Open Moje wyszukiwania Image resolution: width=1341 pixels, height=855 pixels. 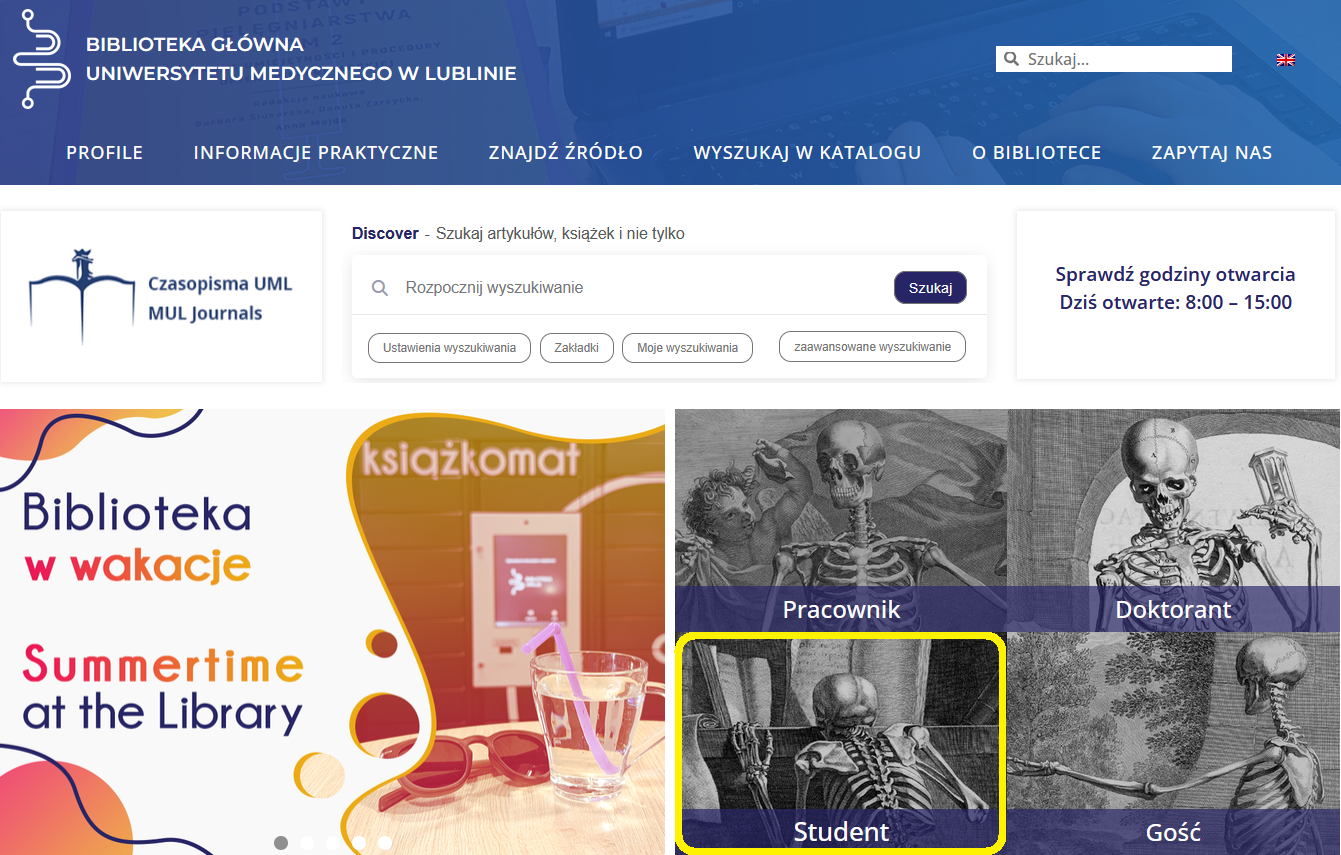pos(687,348)
